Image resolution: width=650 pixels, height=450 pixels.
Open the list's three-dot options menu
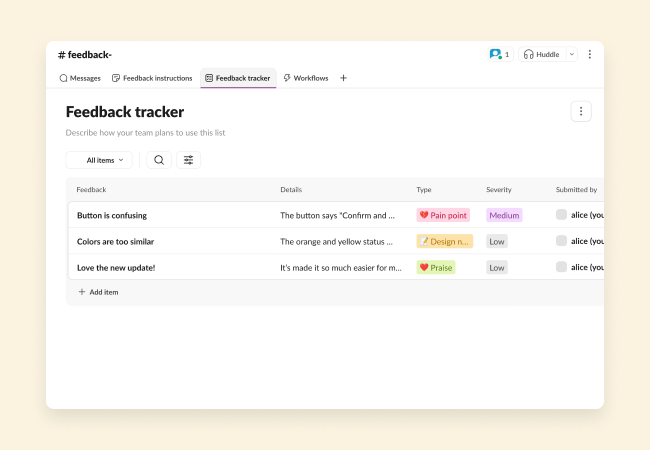pyautogui.click(x=581, y=112)
